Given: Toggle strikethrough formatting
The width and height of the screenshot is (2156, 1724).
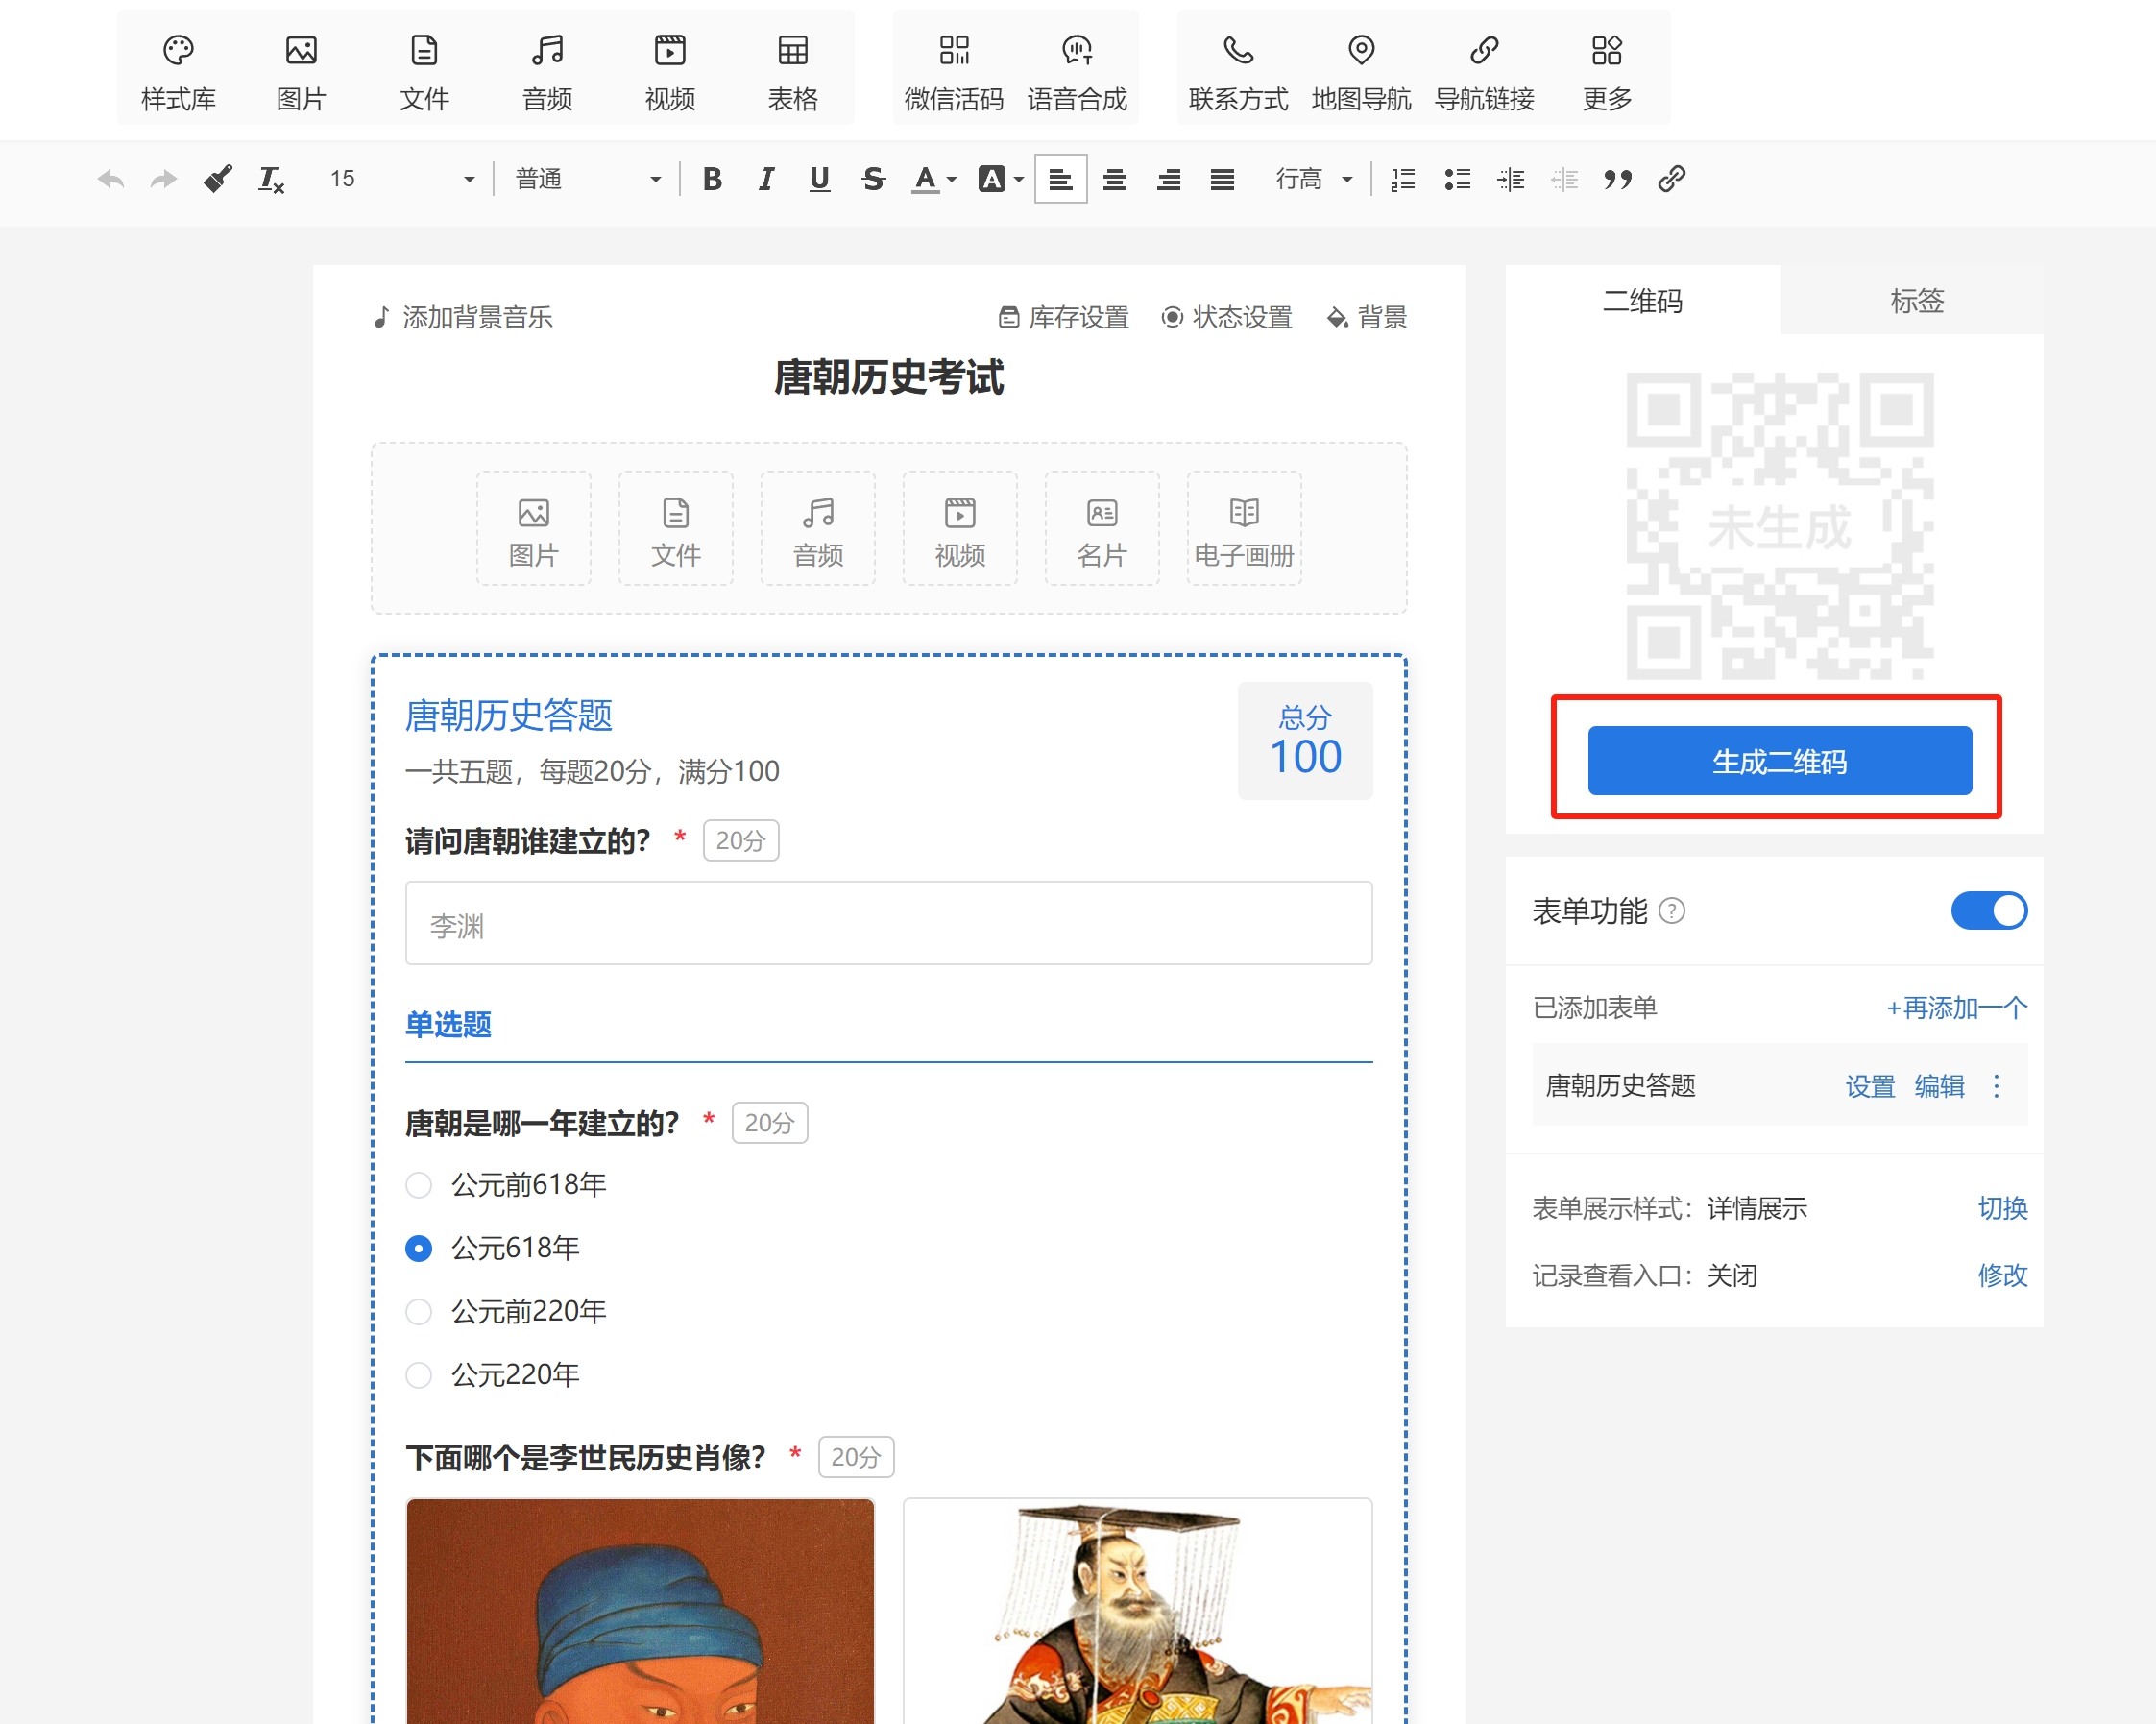Looking at the screenshot, I should coord(873,179).
